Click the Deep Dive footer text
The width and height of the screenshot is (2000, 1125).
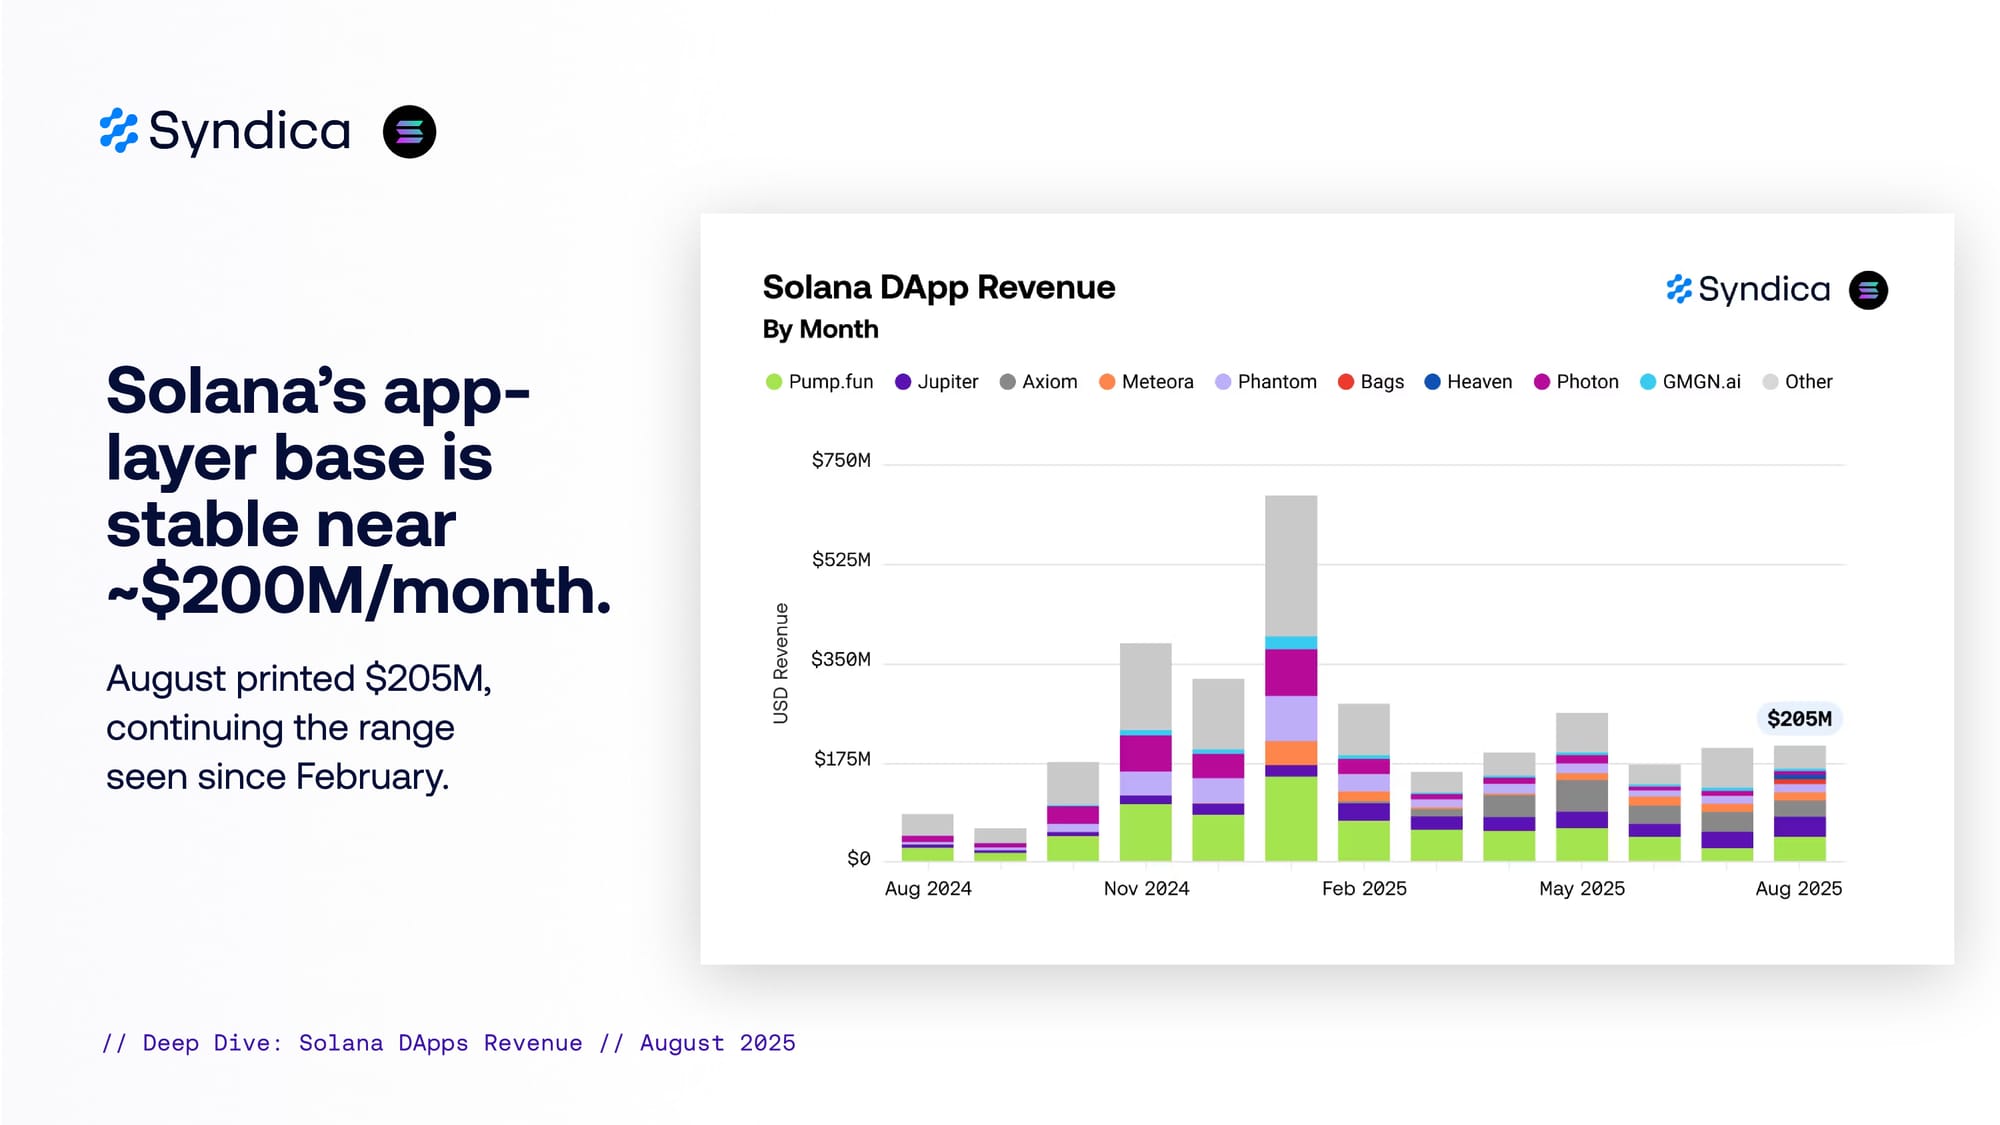[449, 1043]
